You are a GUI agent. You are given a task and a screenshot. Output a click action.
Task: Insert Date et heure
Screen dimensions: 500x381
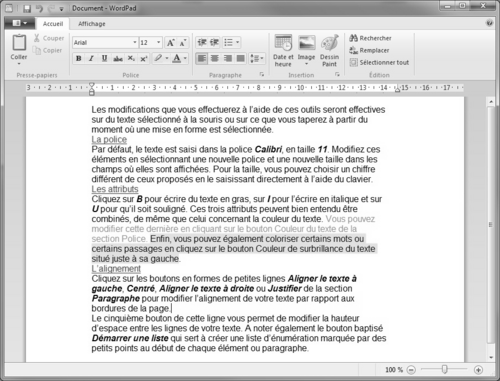point(283,51)
